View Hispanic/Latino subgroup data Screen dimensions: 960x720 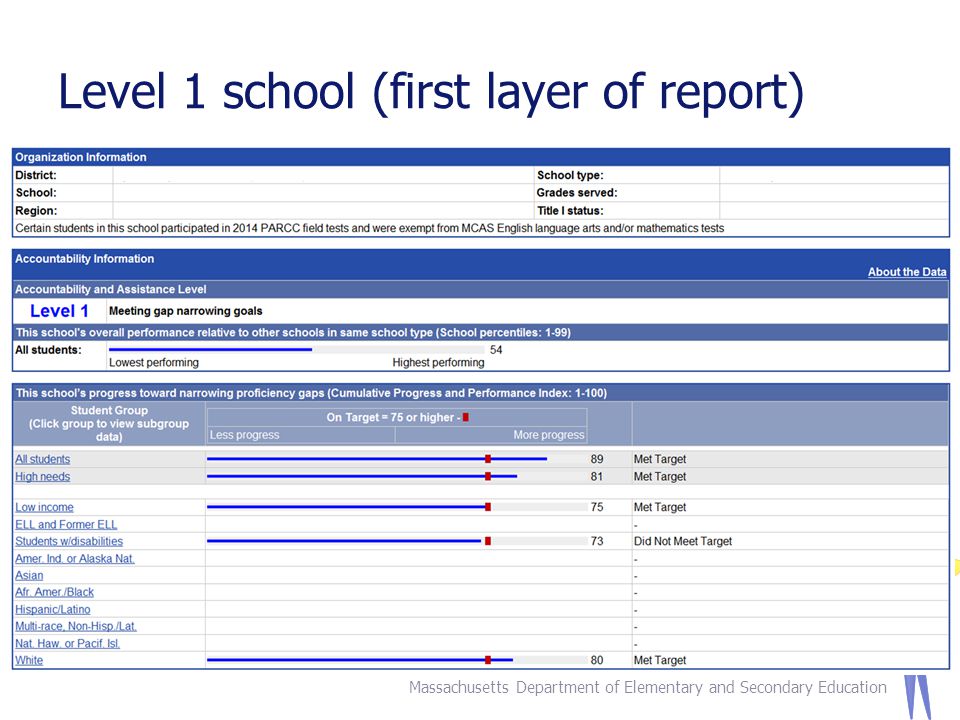(53, 609)
